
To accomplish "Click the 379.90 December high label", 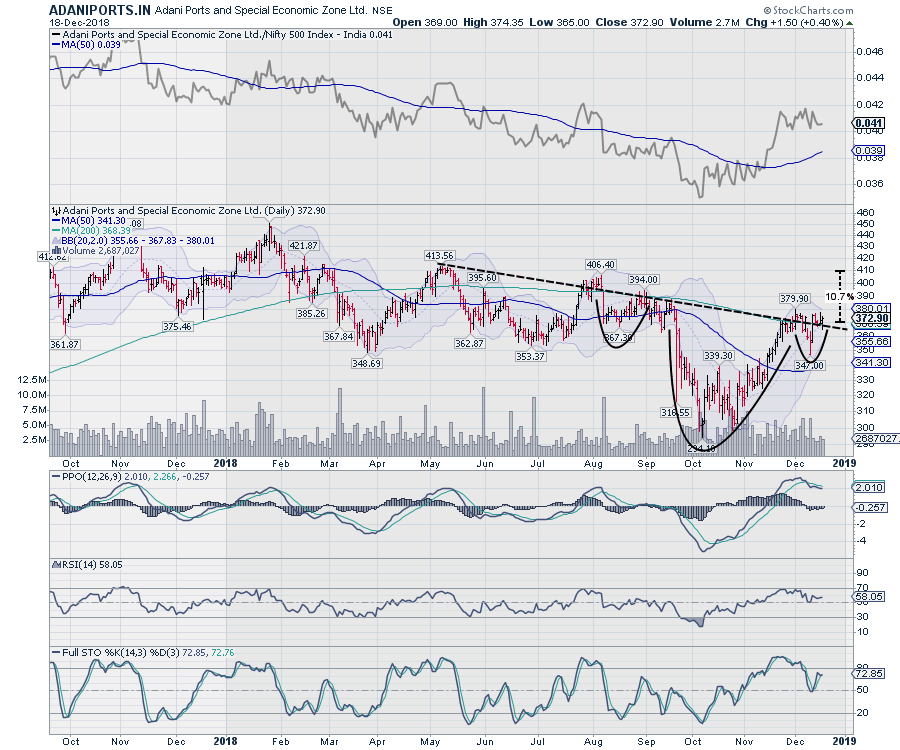I will (794, 298).
